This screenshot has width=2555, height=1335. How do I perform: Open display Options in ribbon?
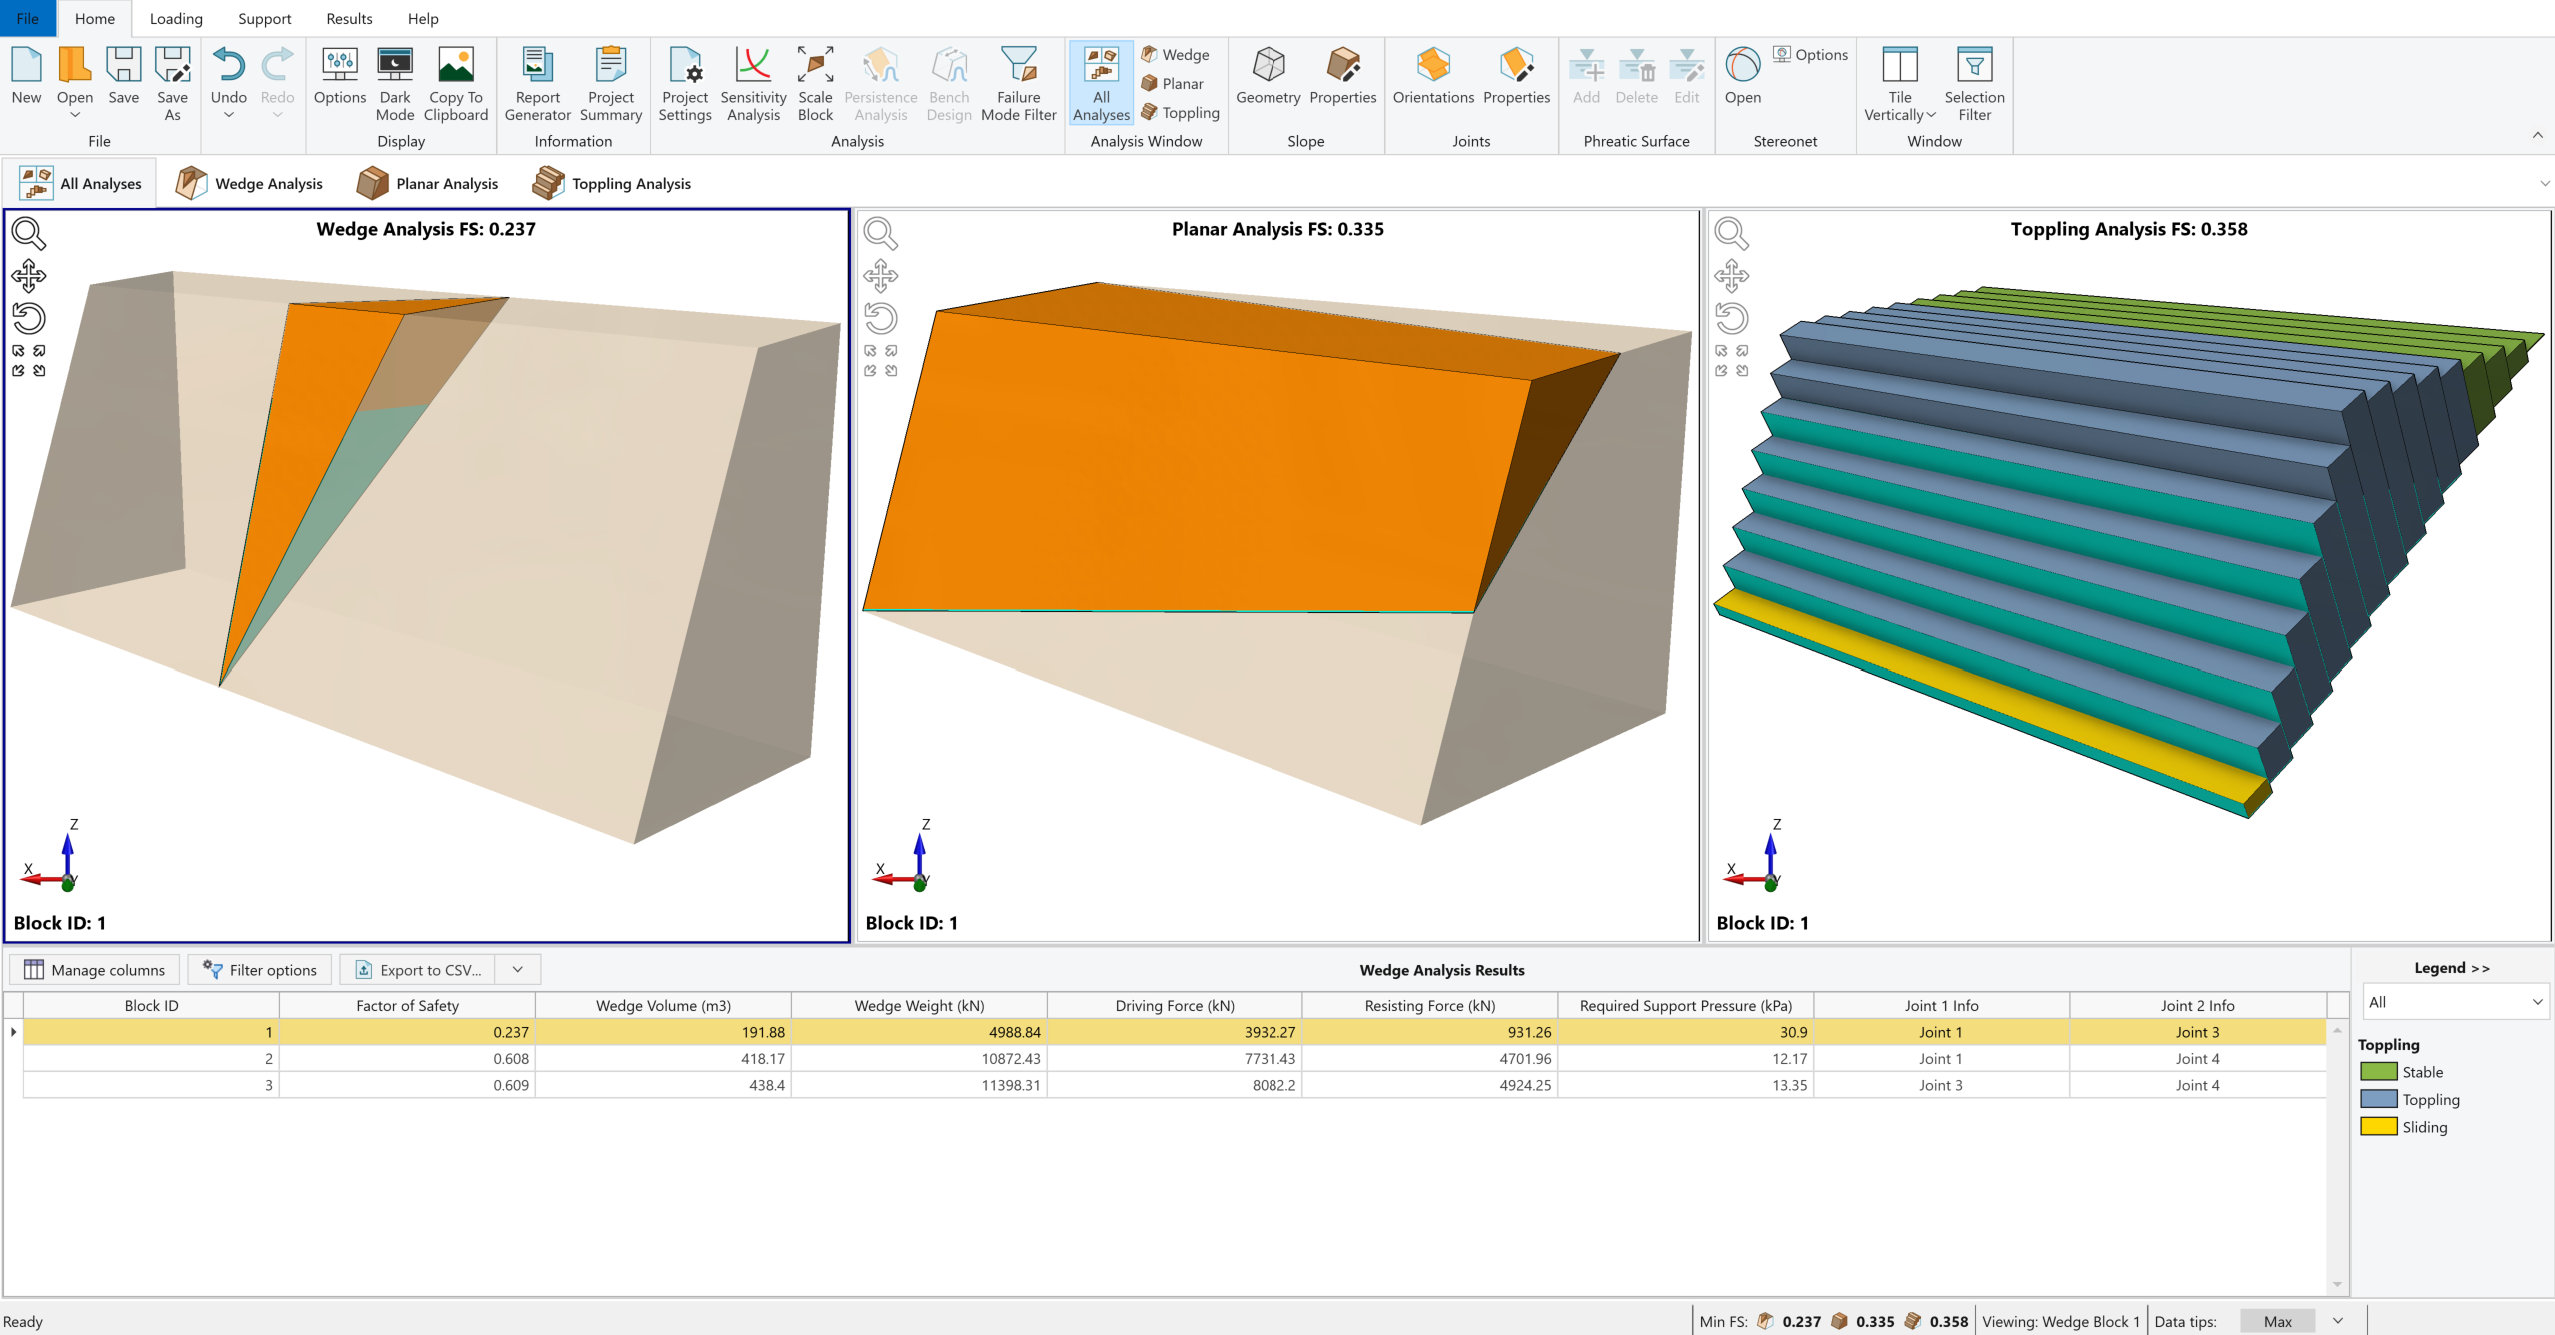(340, 75)
